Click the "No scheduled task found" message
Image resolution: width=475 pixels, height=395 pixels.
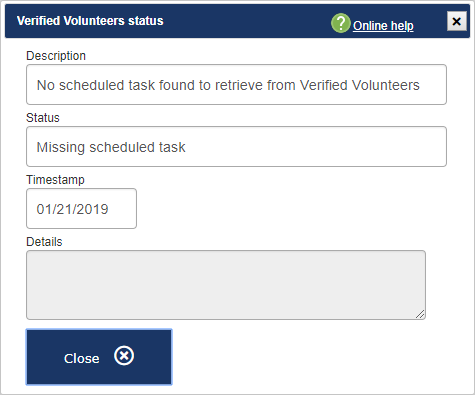point(228,85)
